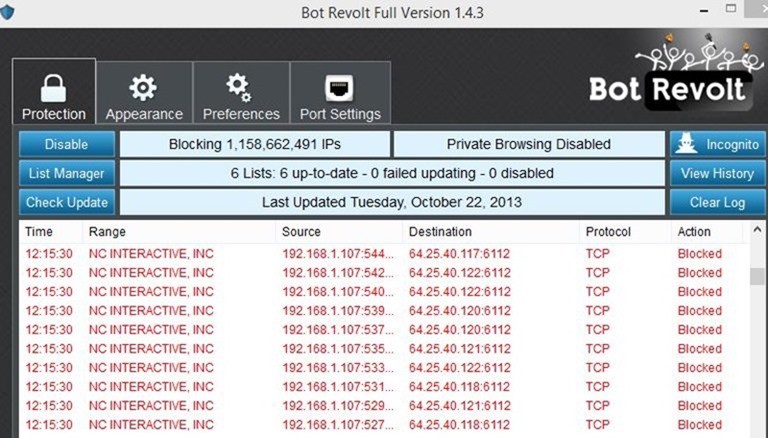Click the spy figure icon on Incognito
Viewport: 768px width, 438px height.
686,144
